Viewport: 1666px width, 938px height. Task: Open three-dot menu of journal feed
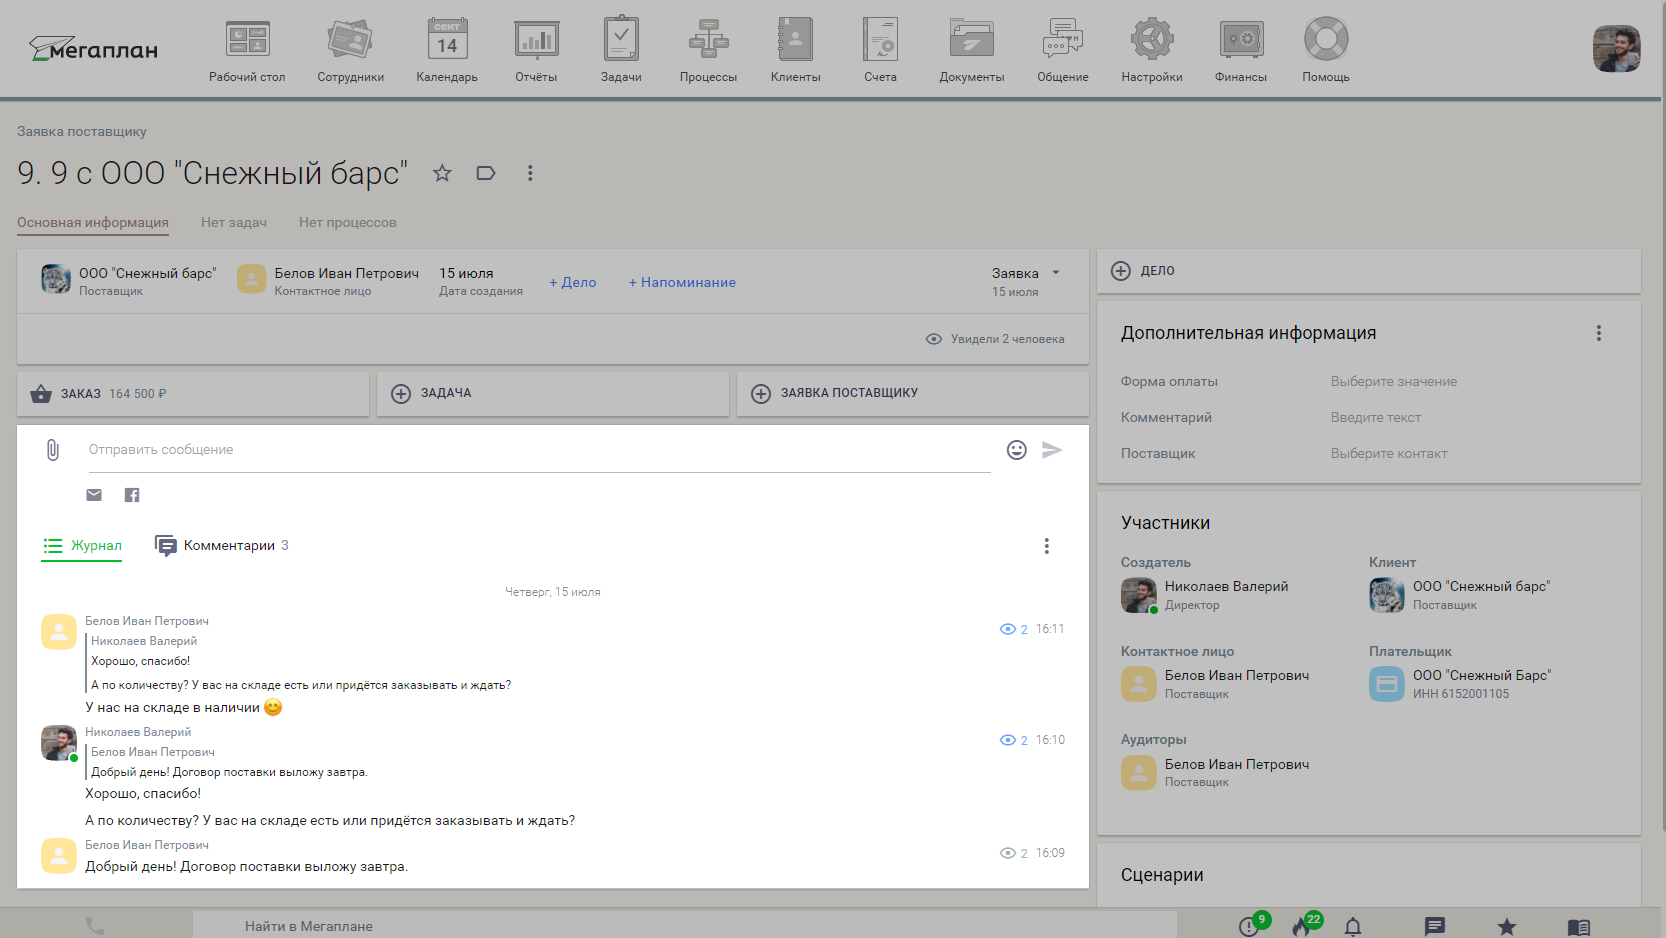pos(1047,546)
